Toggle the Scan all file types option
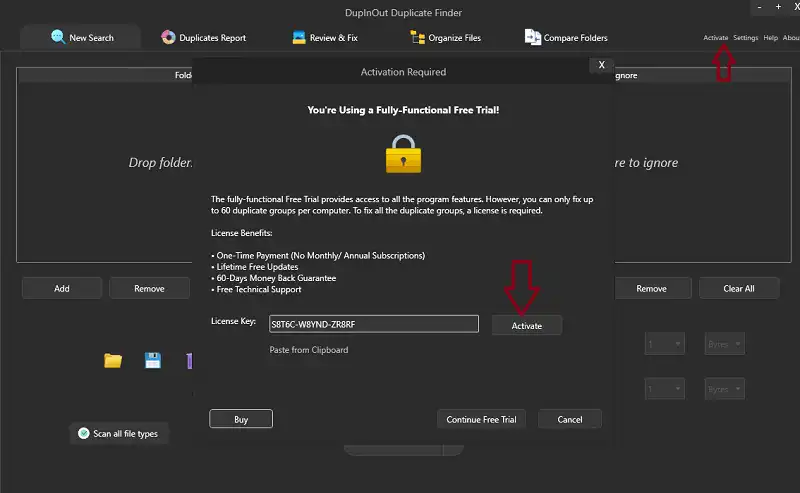800x493 pixels. [x=84, y=433]
